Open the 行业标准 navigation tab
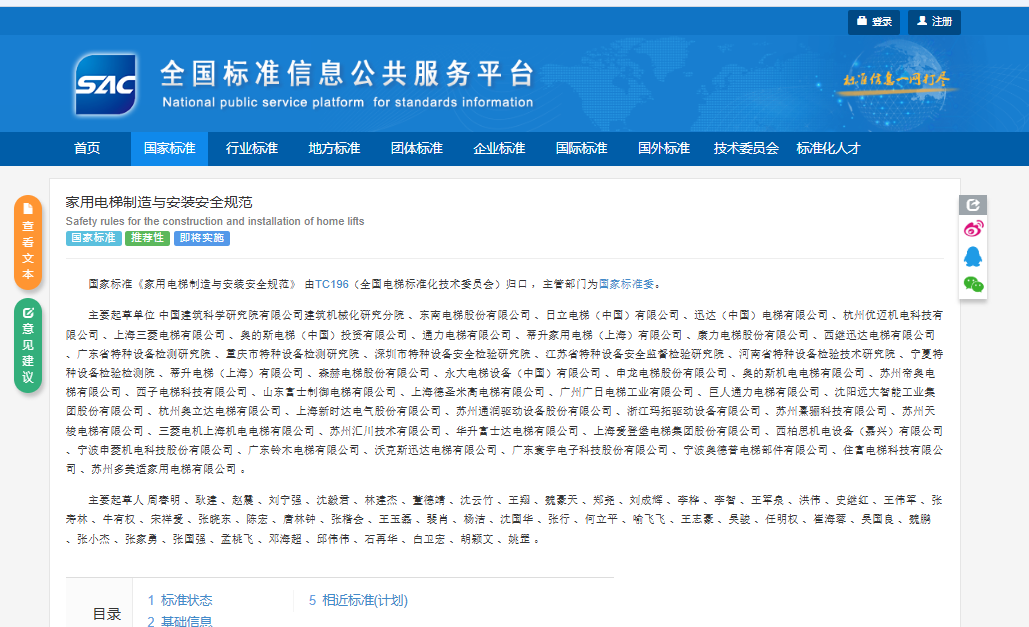This screenshot has width=1029, height=627. click(252, 148)
